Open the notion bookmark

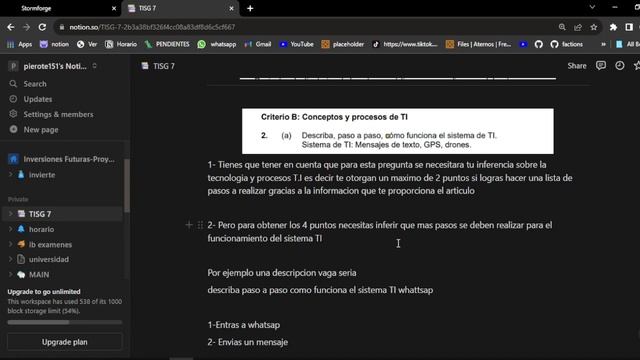pos(54,44)
